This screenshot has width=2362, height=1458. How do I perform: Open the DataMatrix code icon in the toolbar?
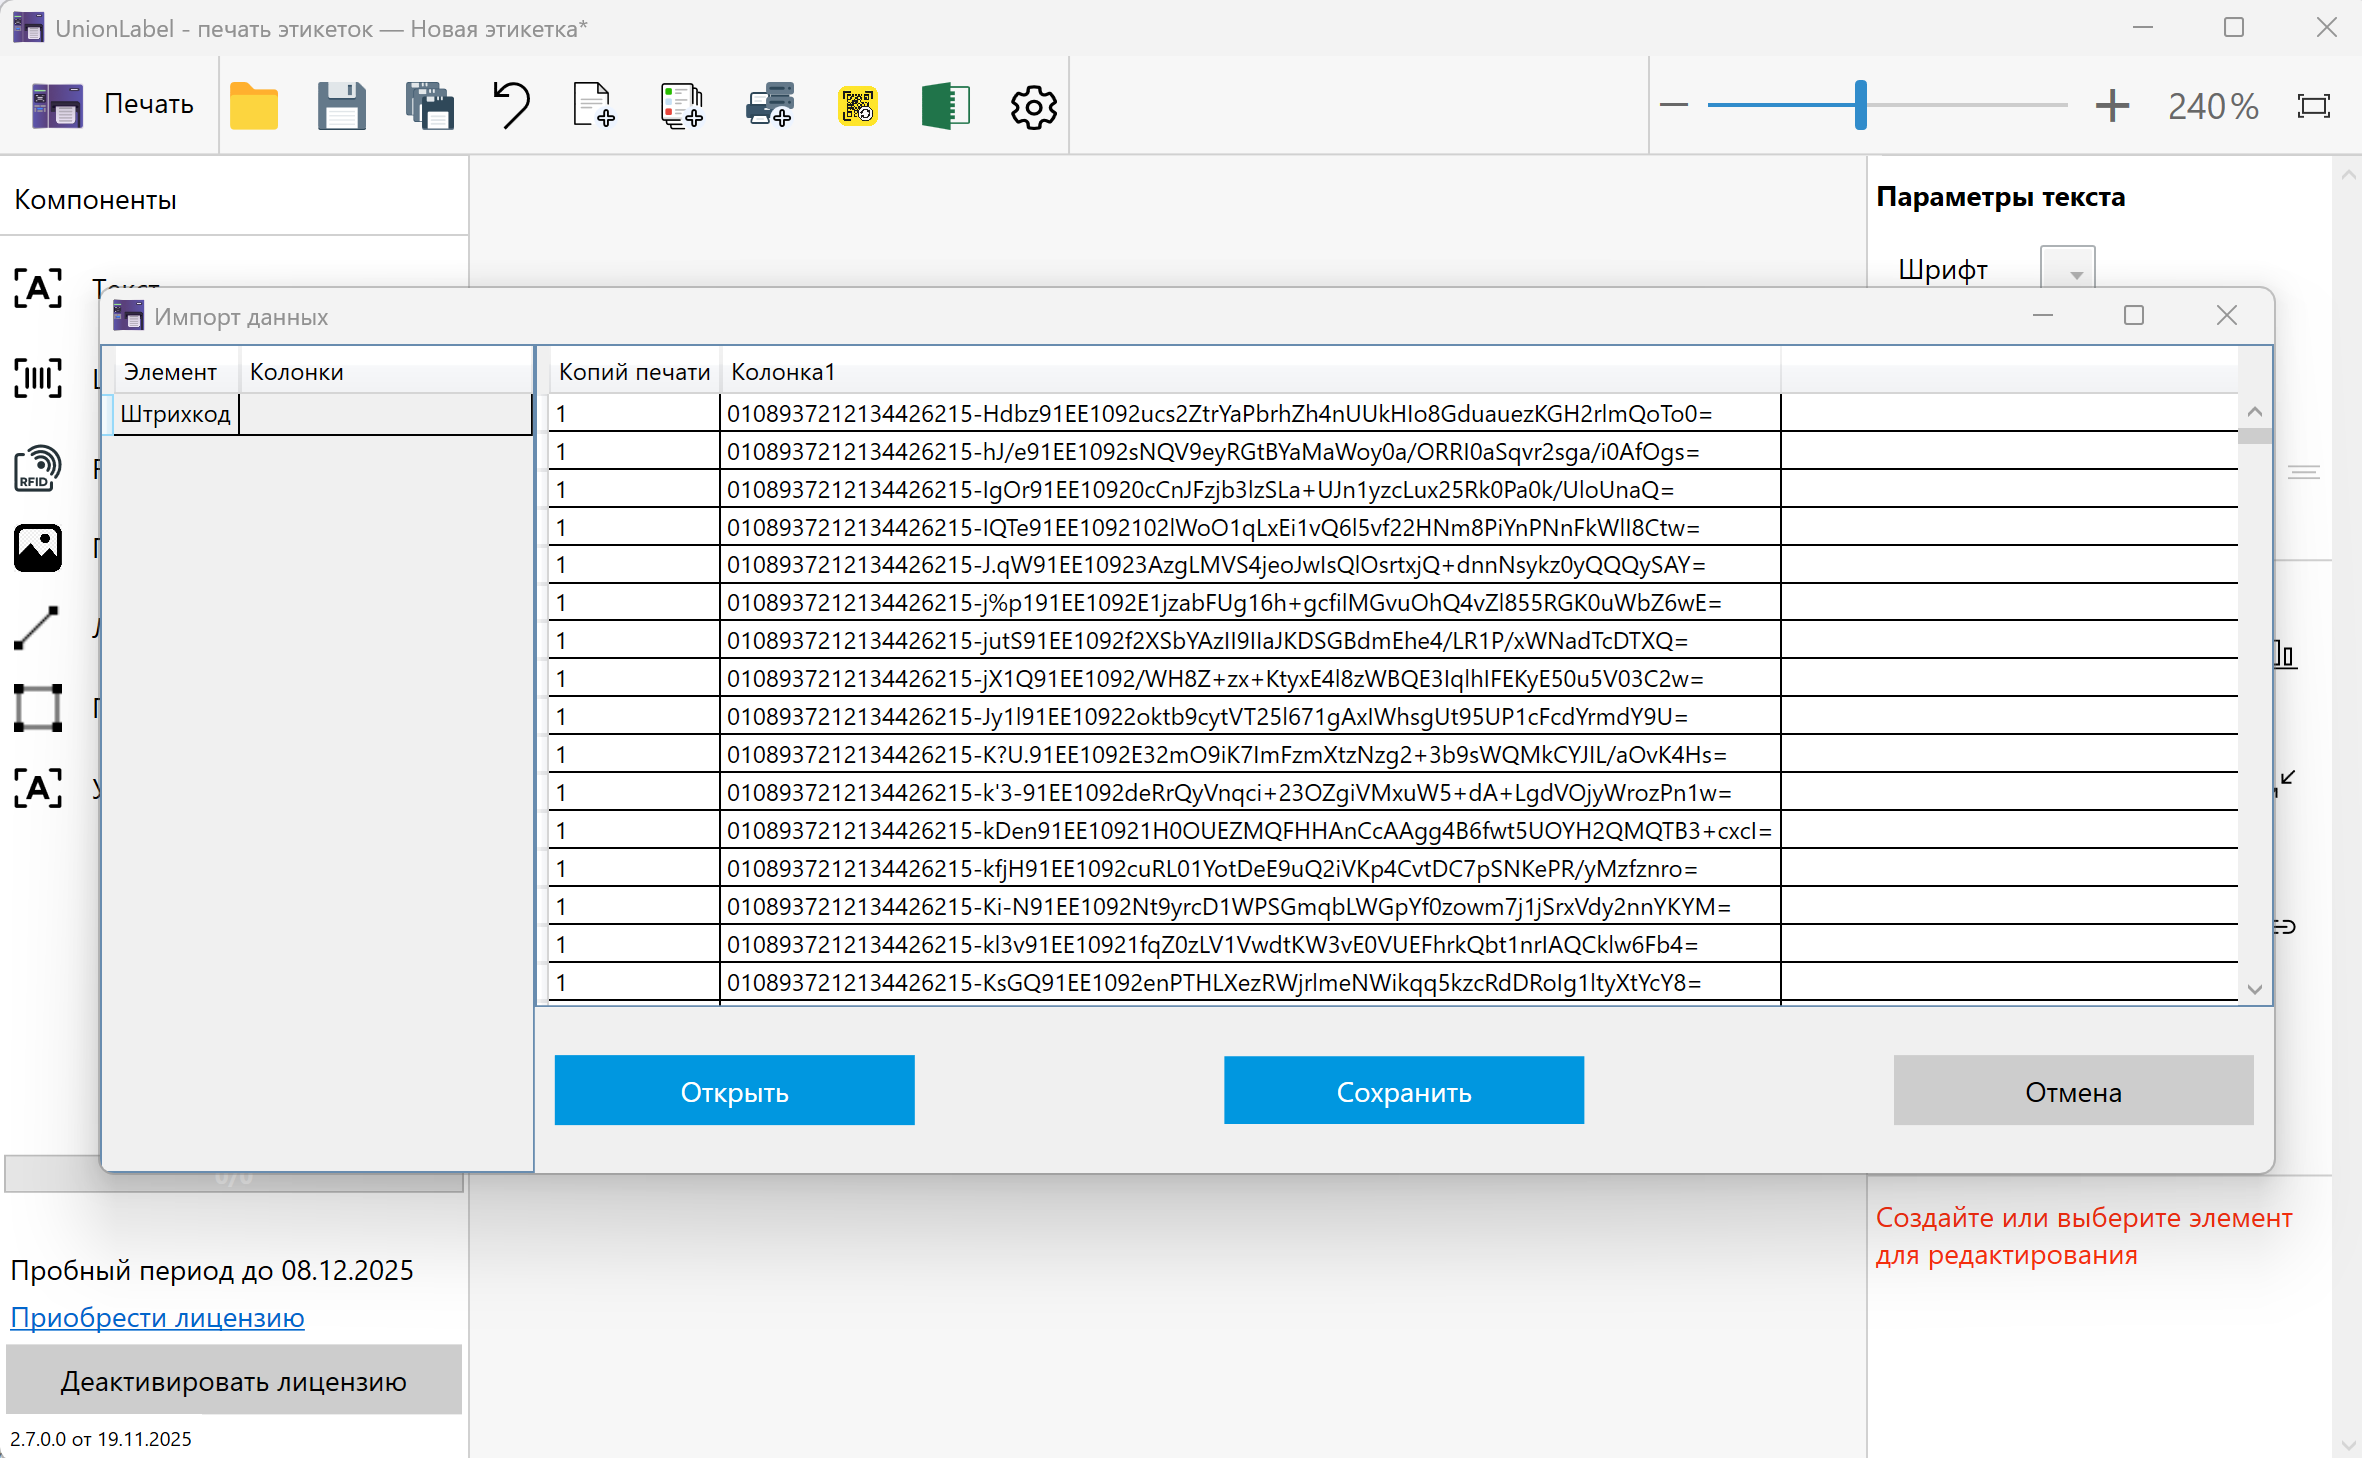click(858, 106)
